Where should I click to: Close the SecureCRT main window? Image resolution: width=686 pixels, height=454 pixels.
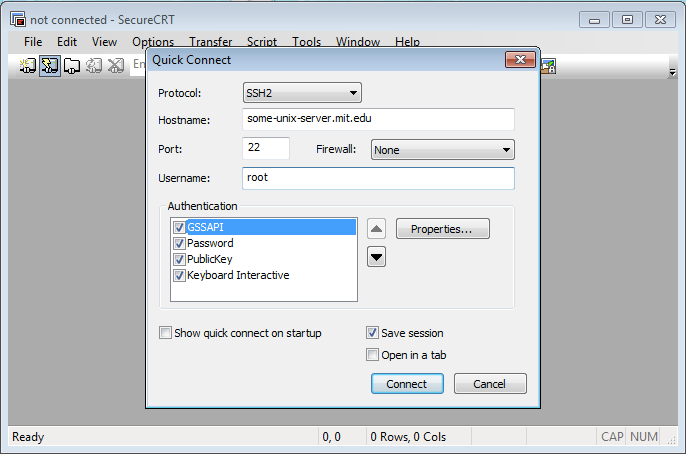pos(660,20)
